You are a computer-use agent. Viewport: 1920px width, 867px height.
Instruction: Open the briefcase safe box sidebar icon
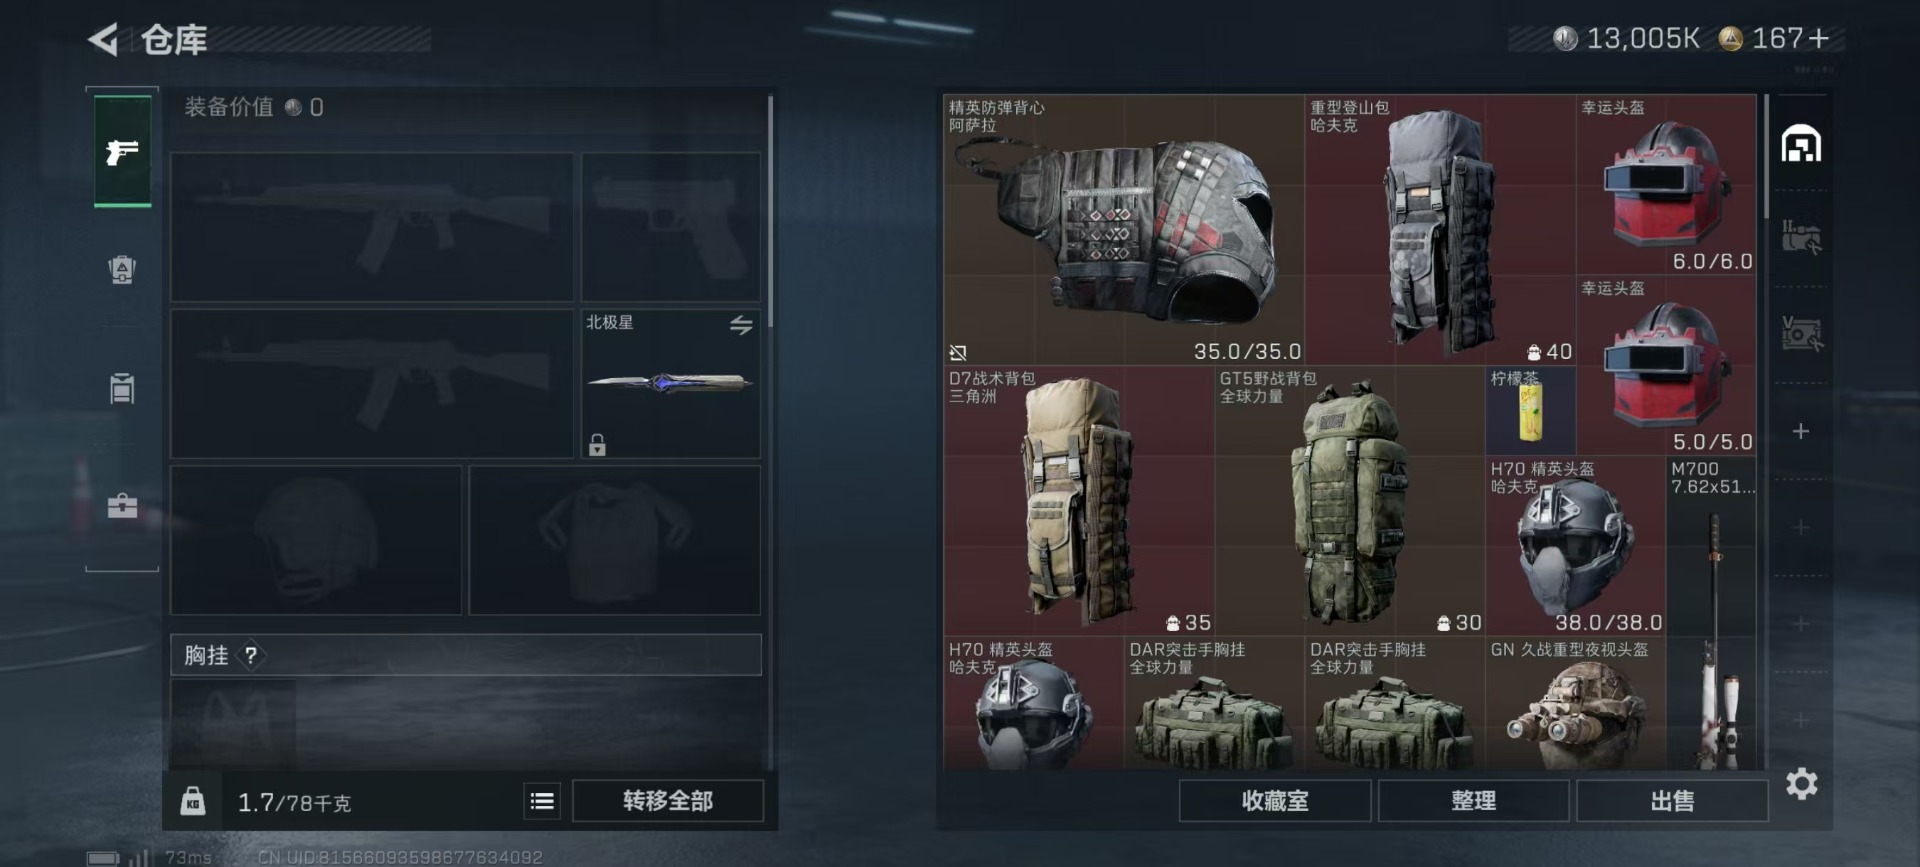tap(122, 505)
